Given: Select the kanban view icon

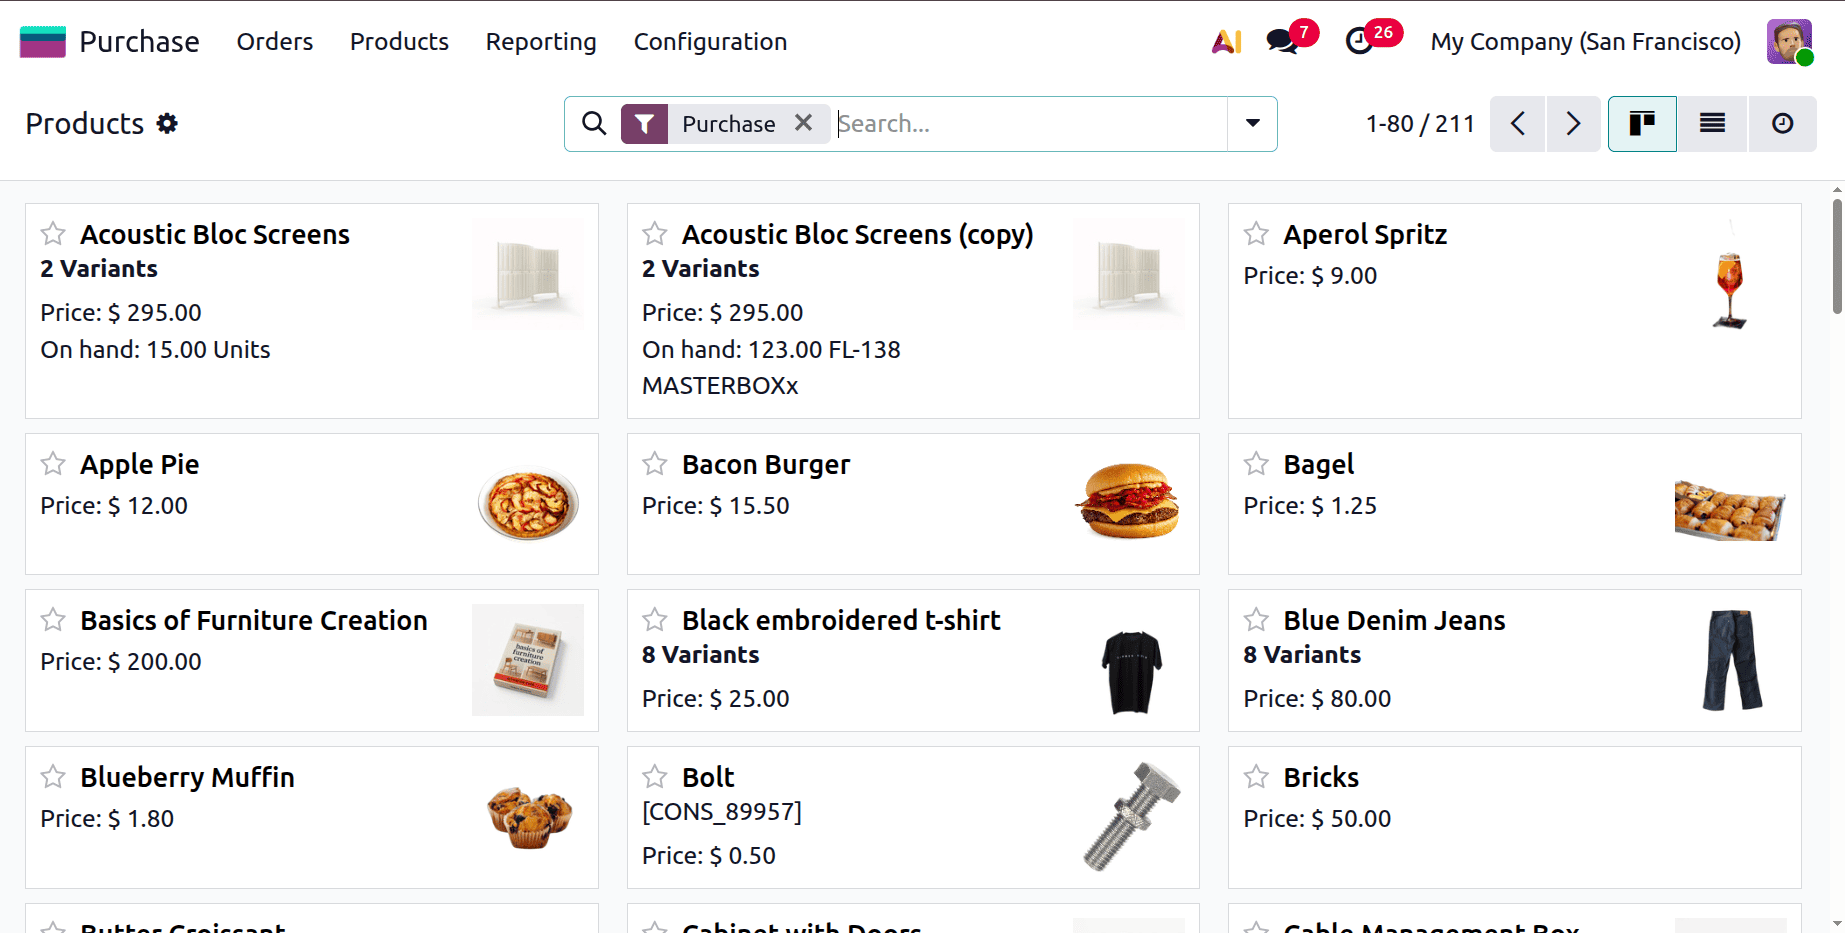Looking at the screenshot, I should click(x=1642, y=124).
